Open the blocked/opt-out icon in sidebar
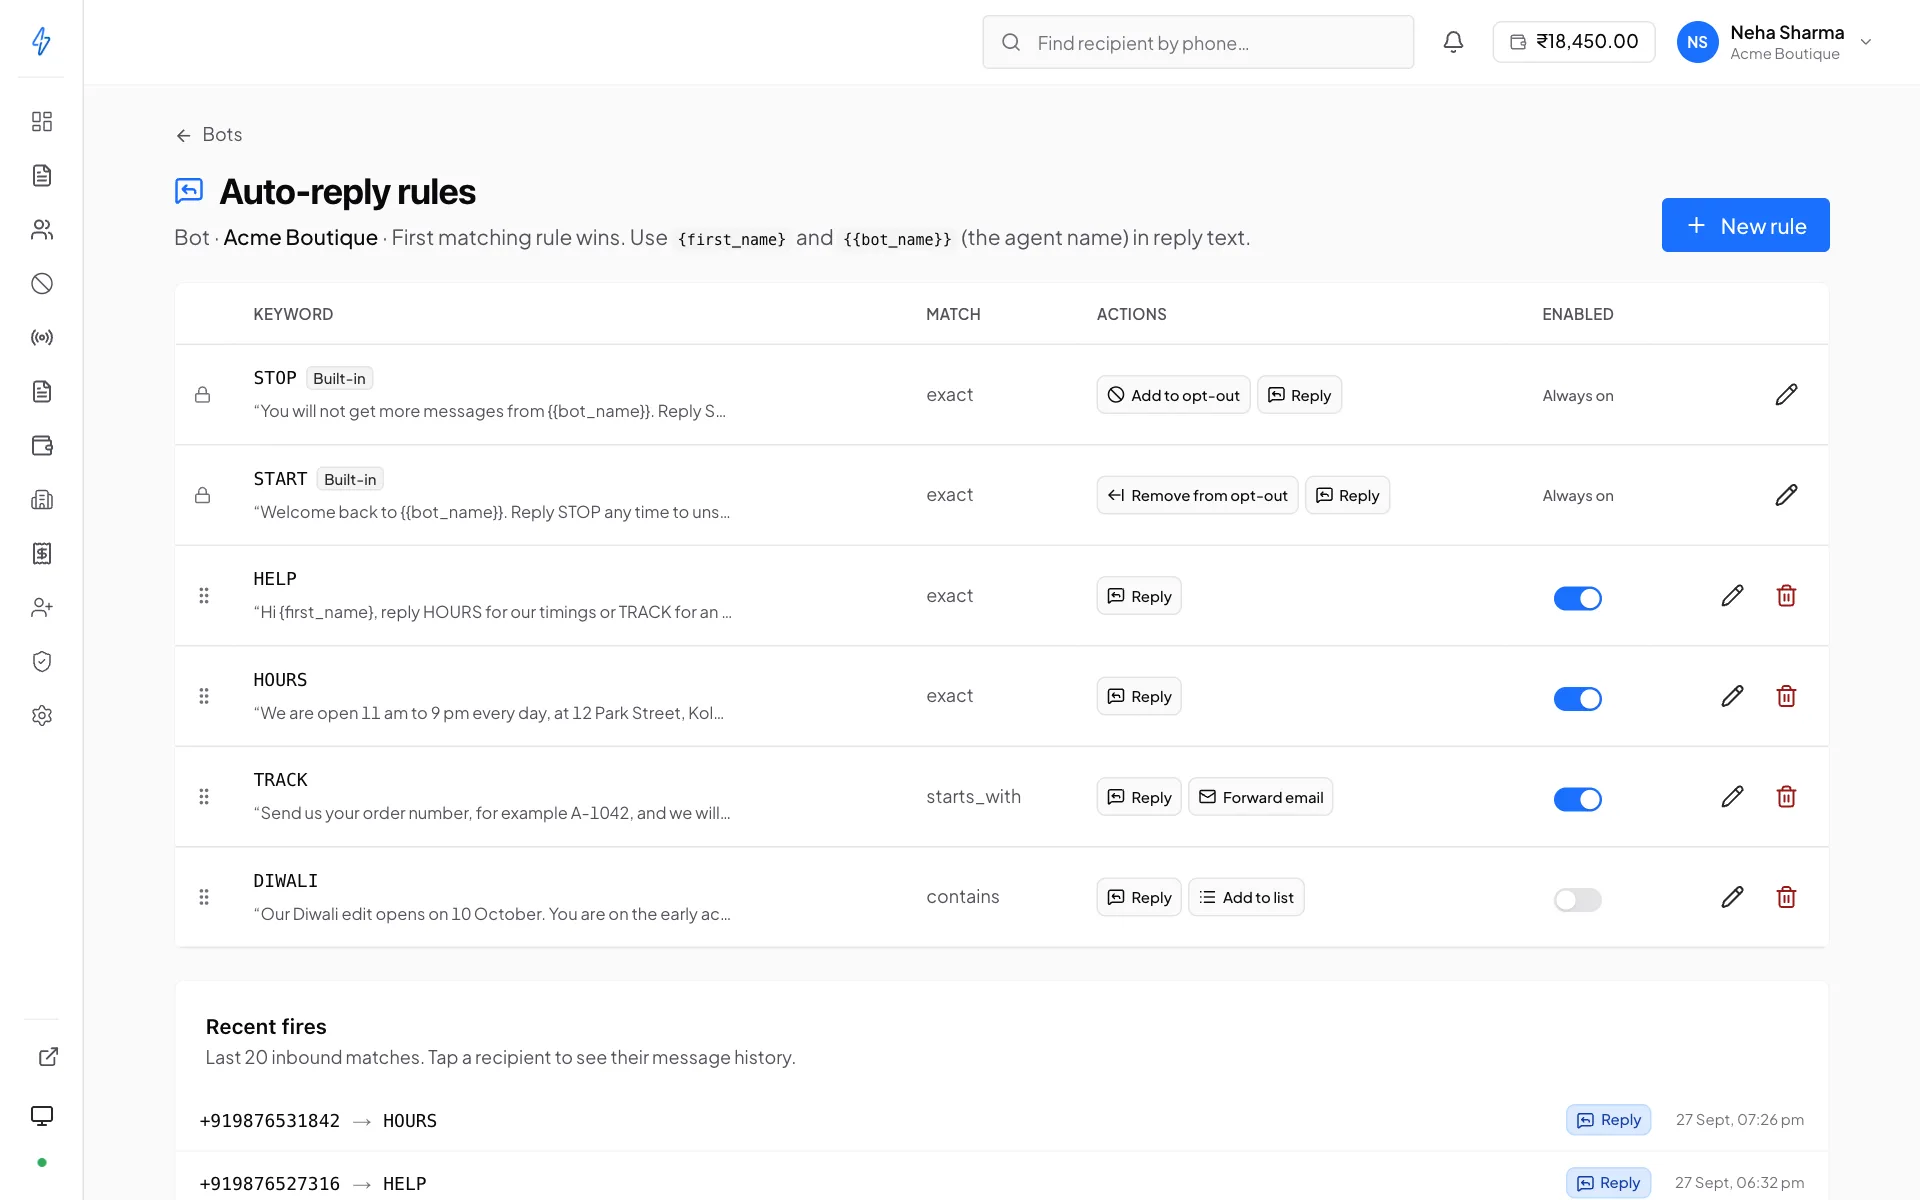This screenshot has width=1920, height=1200. (x=42, y=284)
